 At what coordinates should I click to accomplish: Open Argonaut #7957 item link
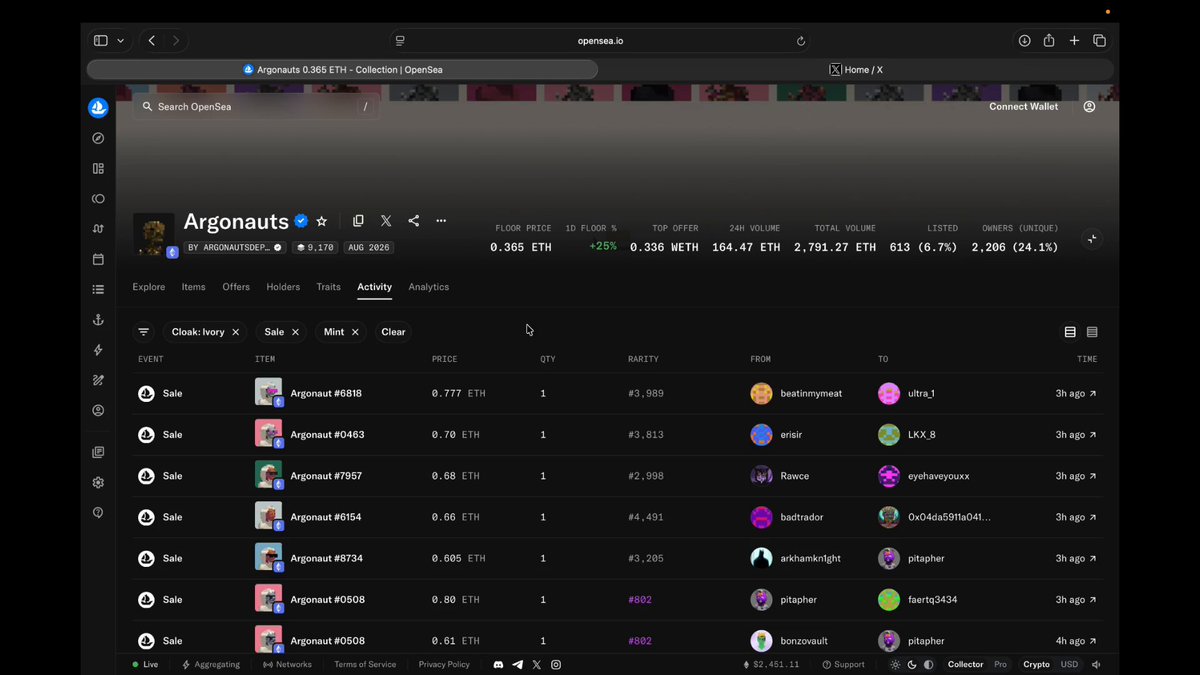(x=326, y=476)
